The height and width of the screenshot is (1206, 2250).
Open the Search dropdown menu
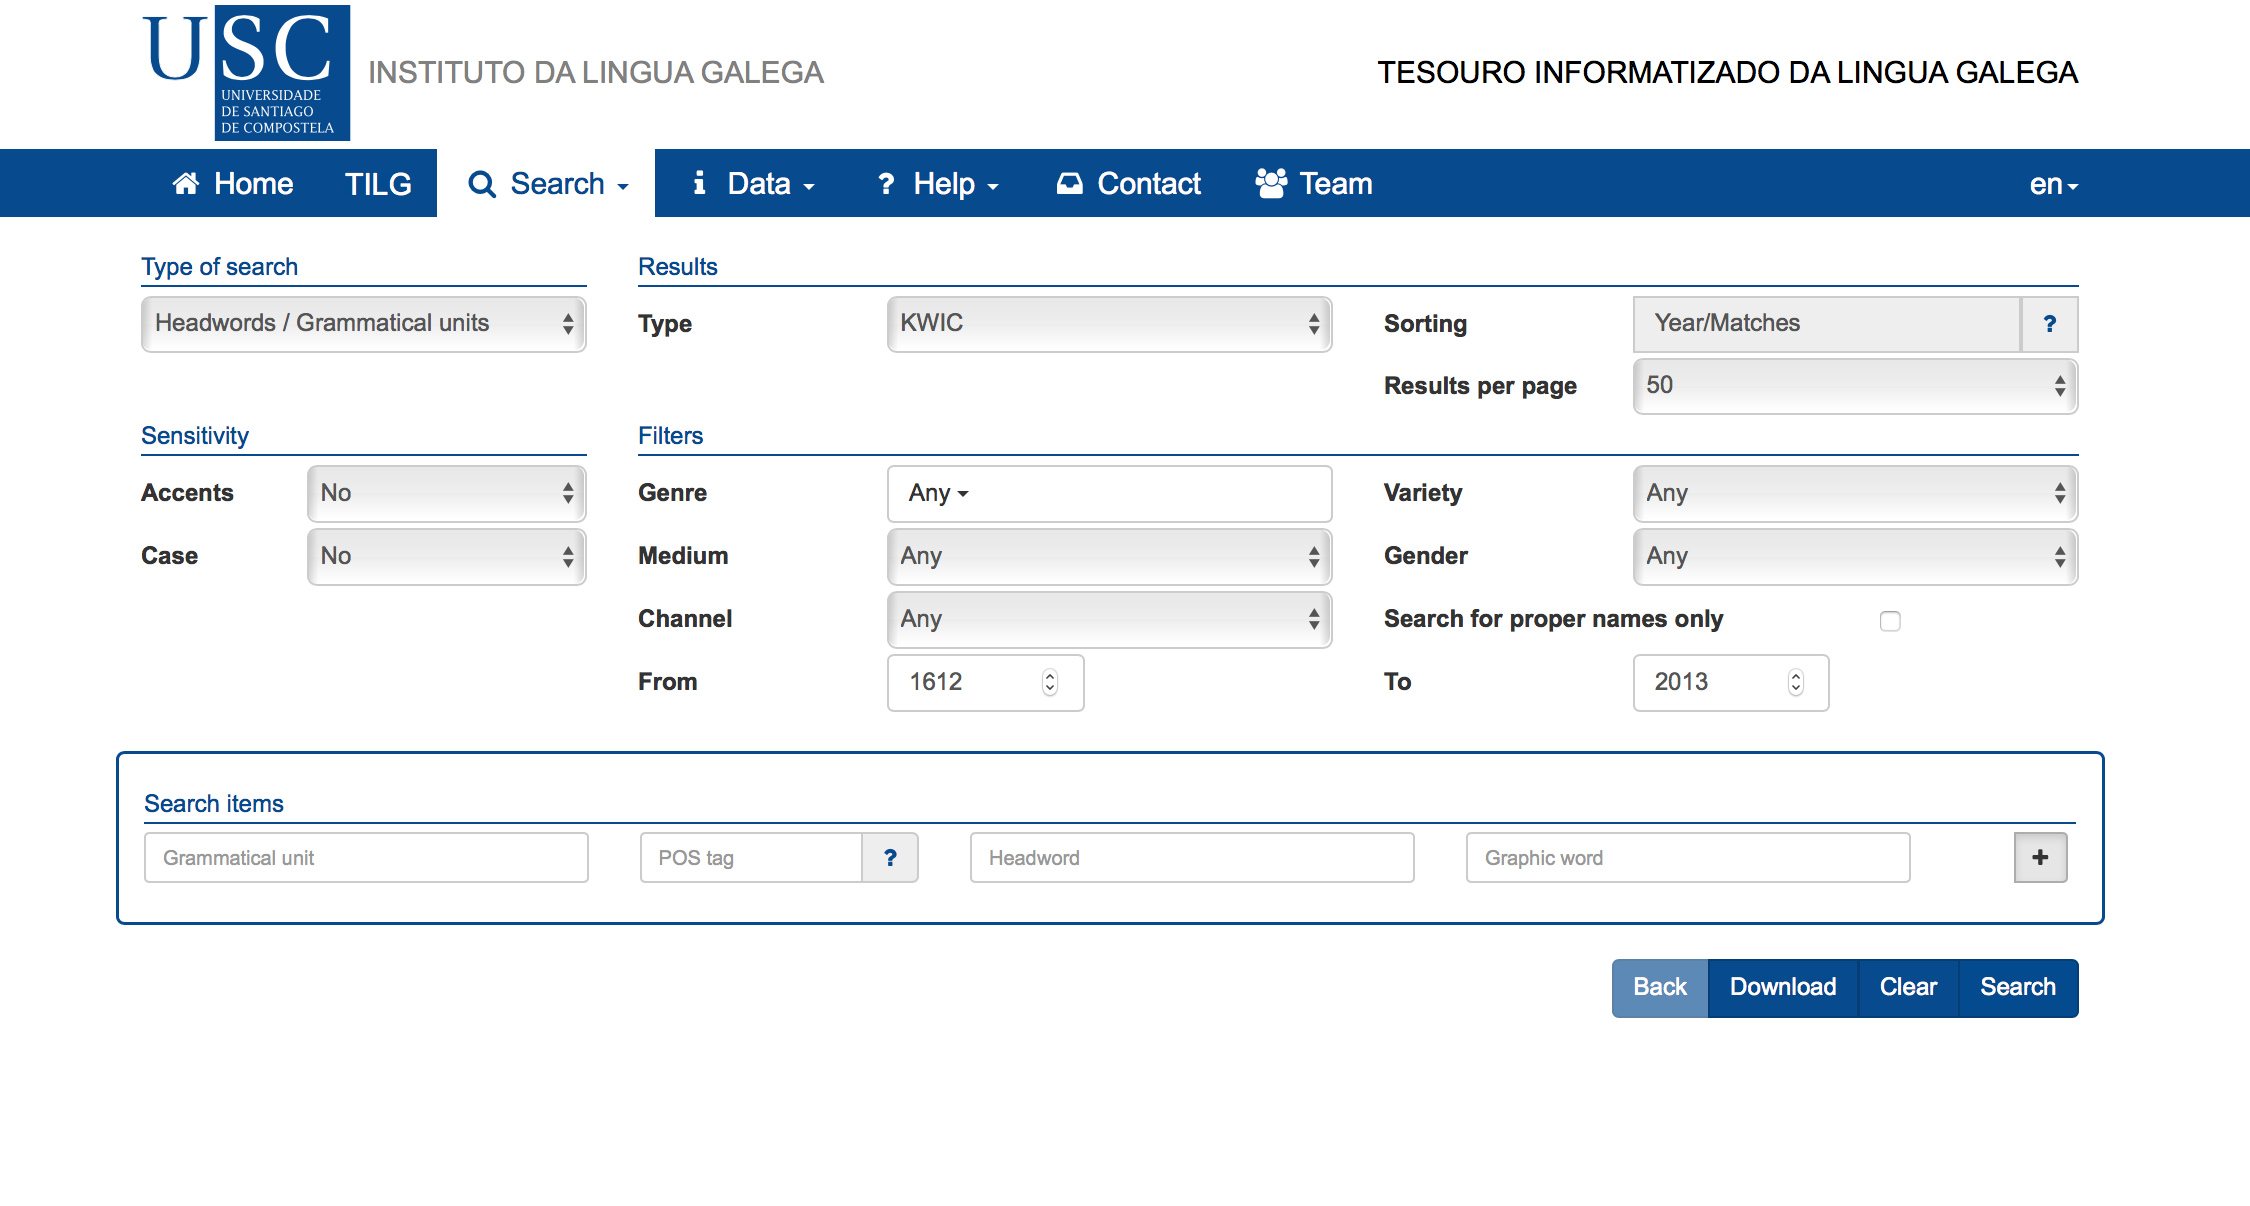click(547, 184)
